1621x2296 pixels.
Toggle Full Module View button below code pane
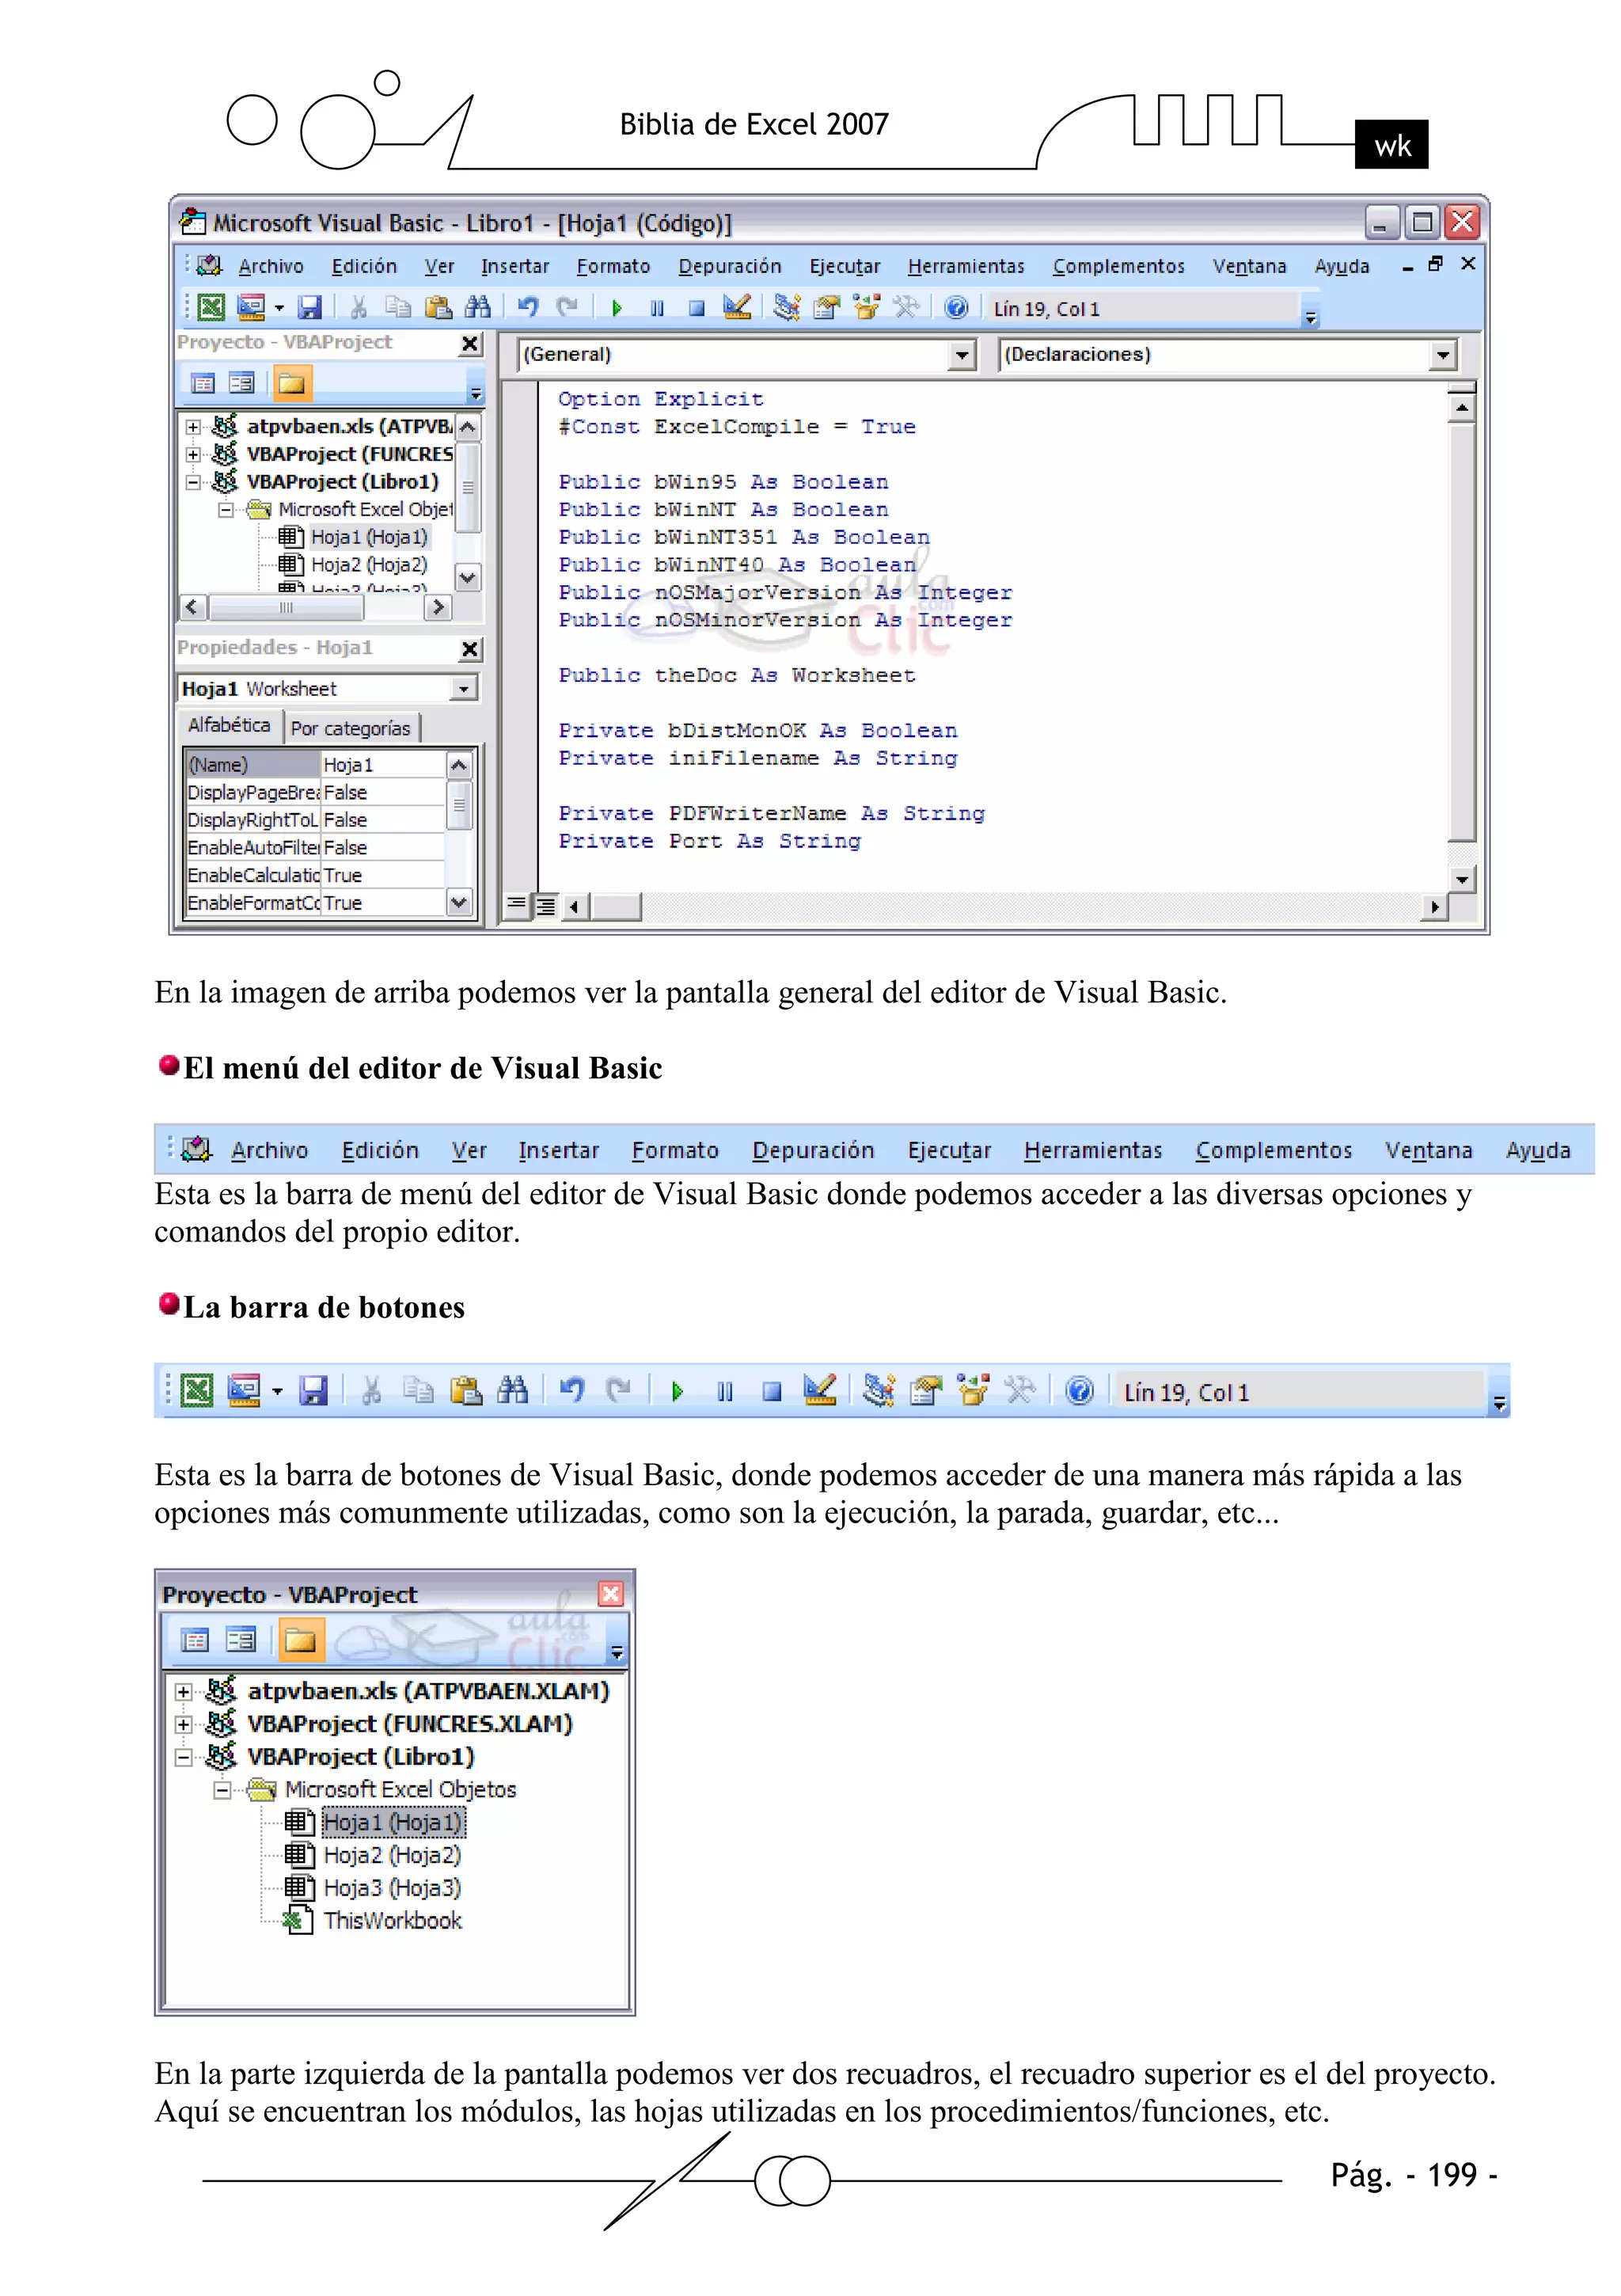pyautogui.click(x=545, y=906)
